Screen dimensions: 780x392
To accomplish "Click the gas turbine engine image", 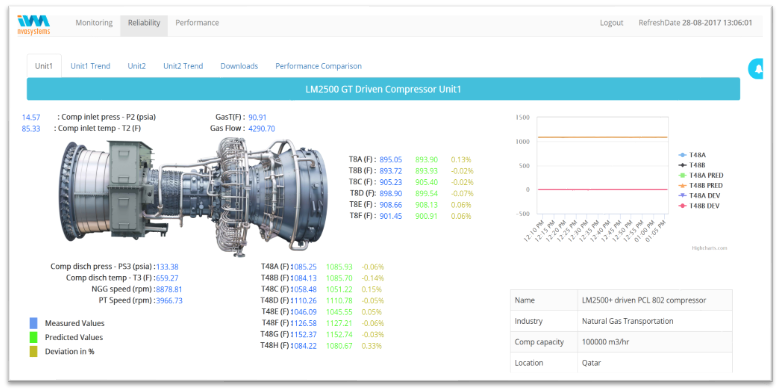I will point(193,196).
